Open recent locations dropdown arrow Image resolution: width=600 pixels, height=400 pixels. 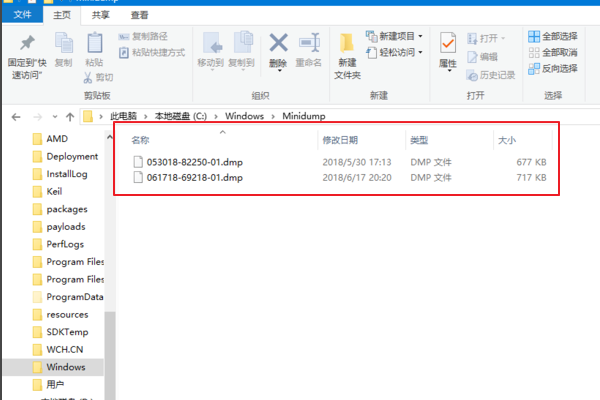pyautogui.click(x=55, y=117)
